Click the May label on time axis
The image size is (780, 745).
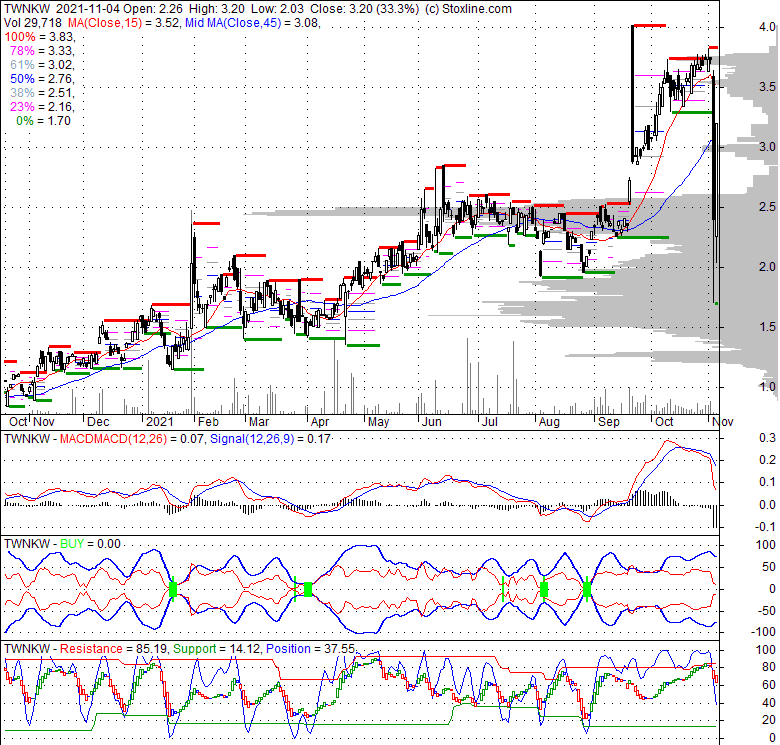pyautogui.click(x=379, y=422)
